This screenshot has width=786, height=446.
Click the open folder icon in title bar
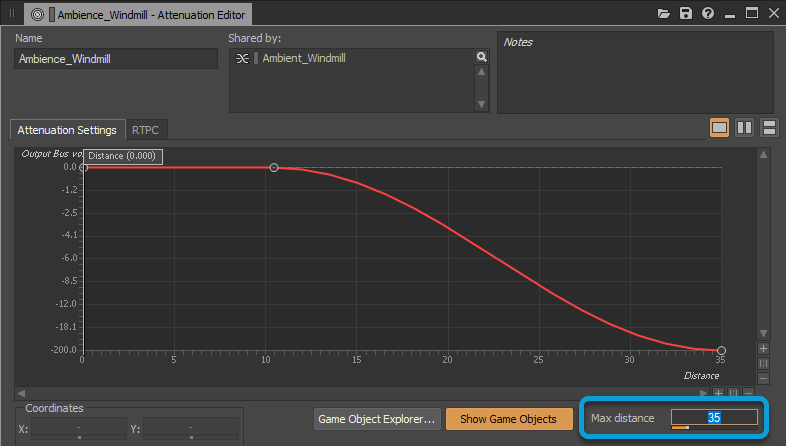664,14
